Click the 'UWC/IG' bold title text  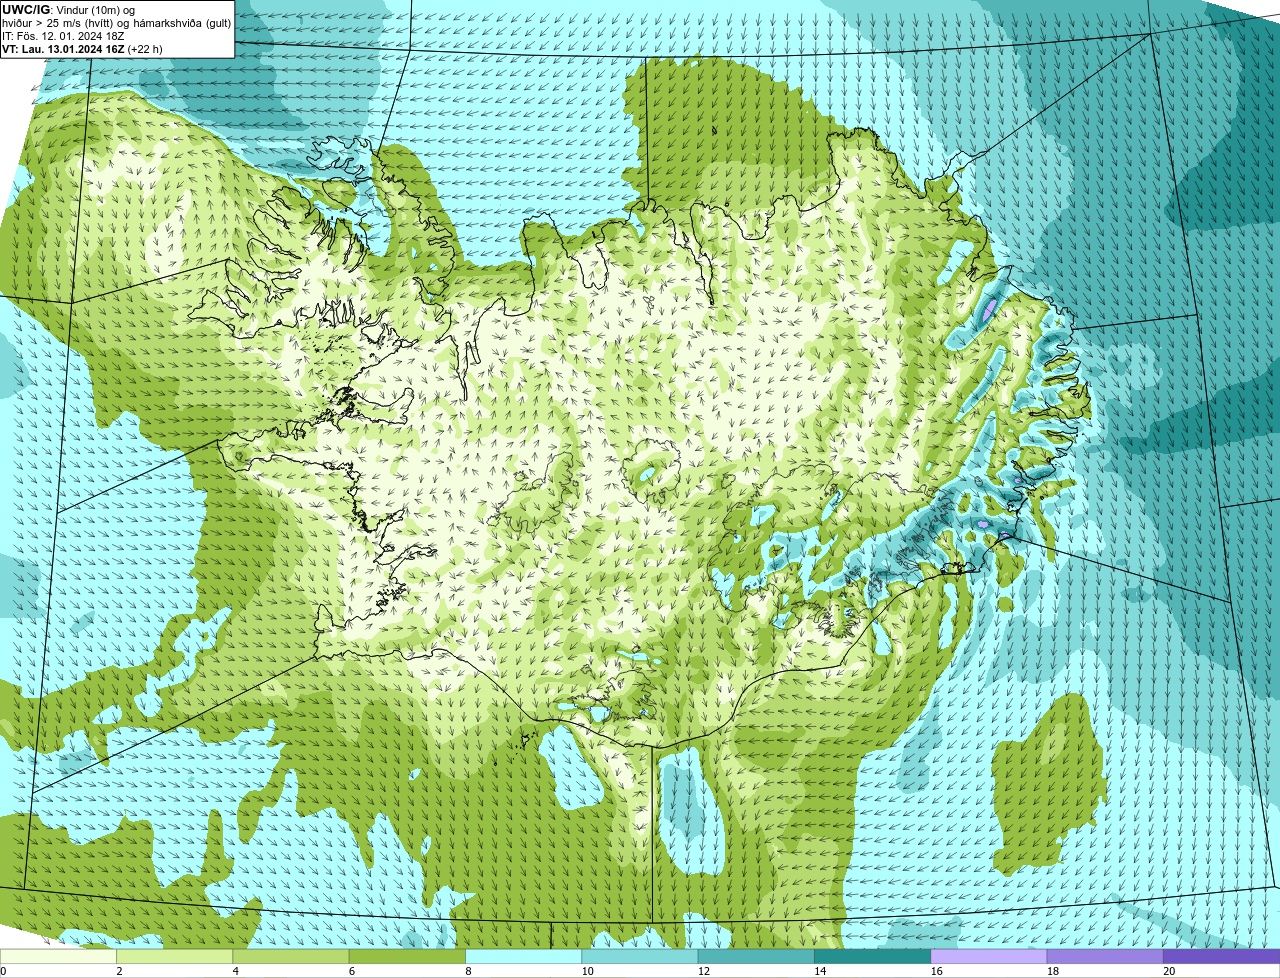pyautogui.click(x=25, y=10)
